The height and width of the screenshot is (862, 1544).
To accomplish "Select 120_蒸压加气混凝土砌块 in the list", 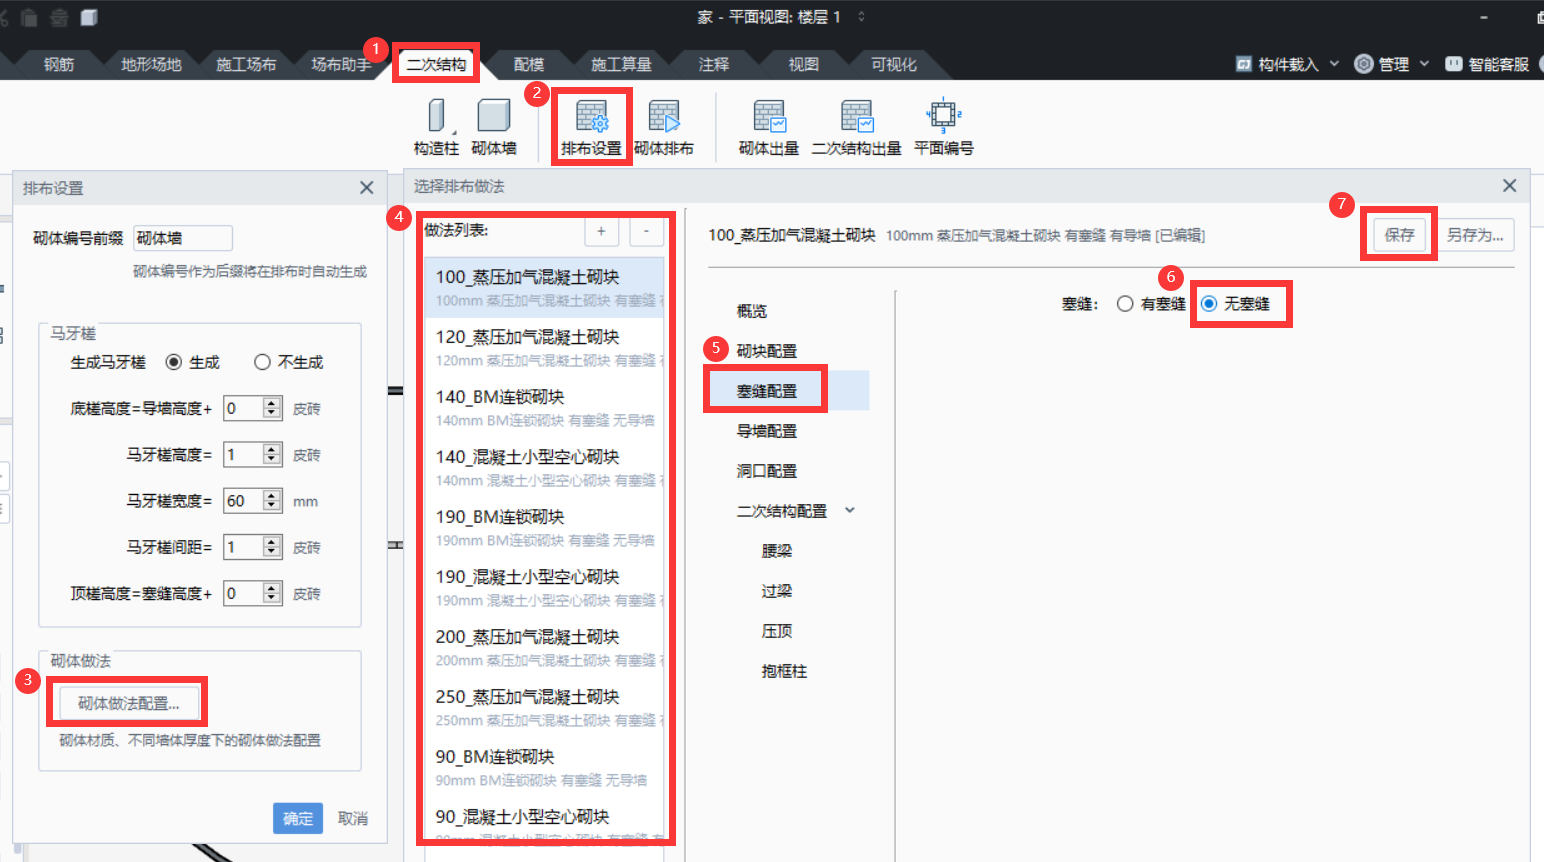I will pyautogui.click(x=544, y=348).
